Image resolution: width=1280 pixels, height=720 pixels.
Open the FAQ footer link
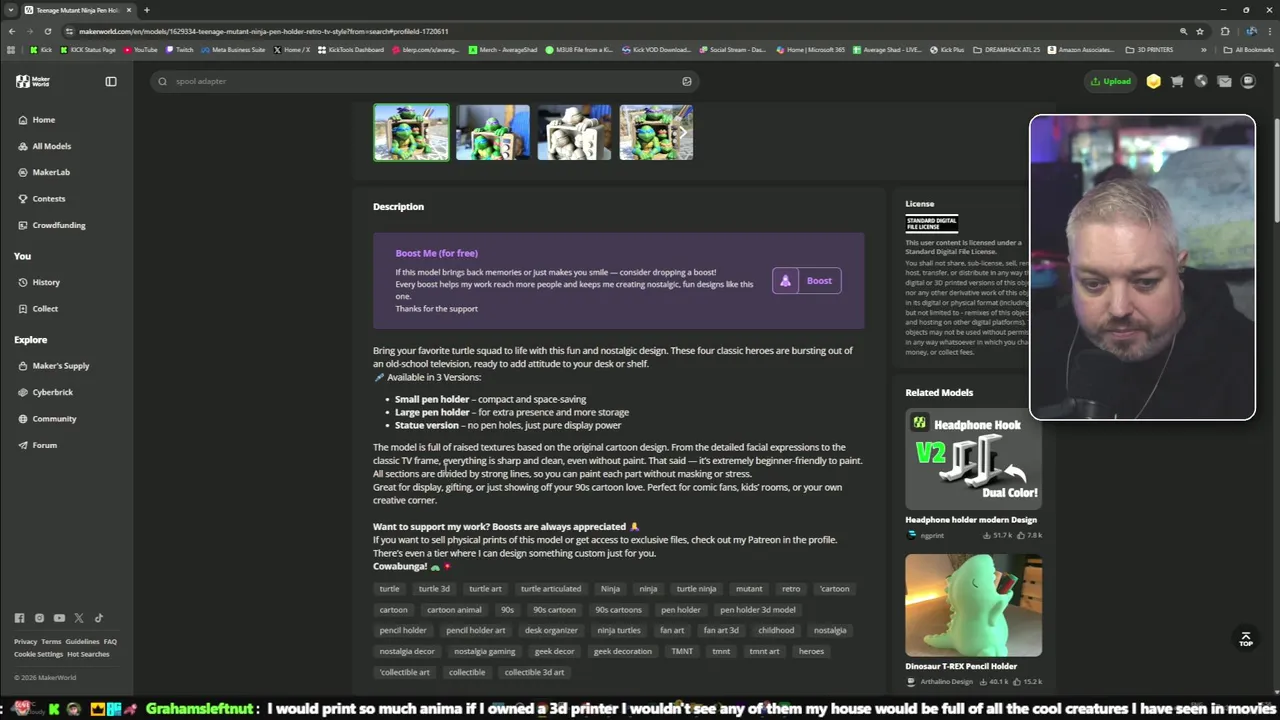point(110,642)
